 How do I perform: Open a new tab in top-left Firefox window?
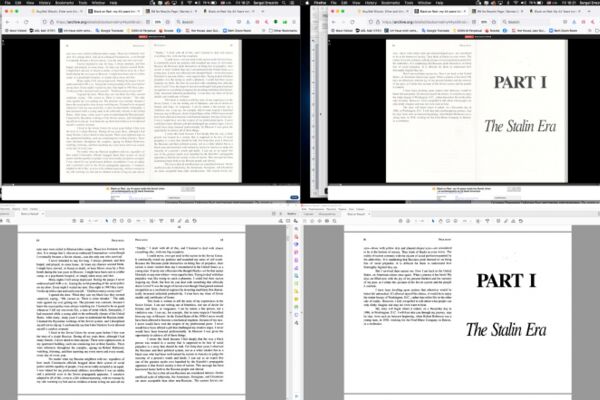pyautogui.click(x=262, y=11)
